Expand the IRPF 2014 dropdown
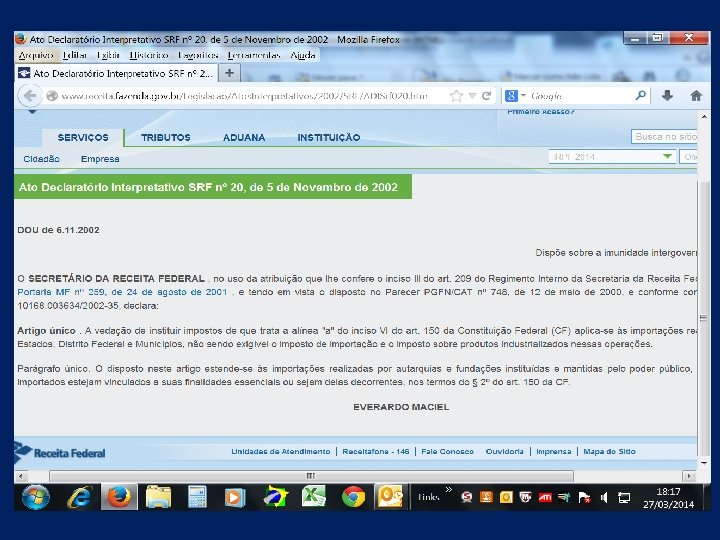The height and width of the screenshot is (540, 720). (x=668, y=157)
